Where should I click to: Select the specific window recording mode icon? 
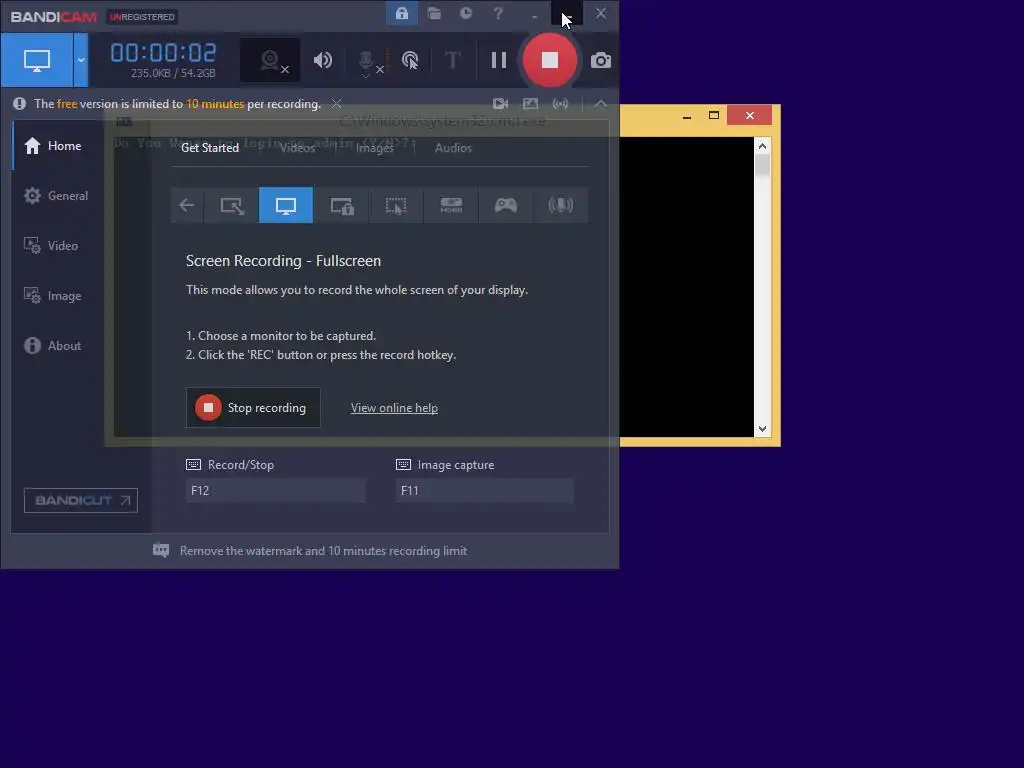coord(341,205)
